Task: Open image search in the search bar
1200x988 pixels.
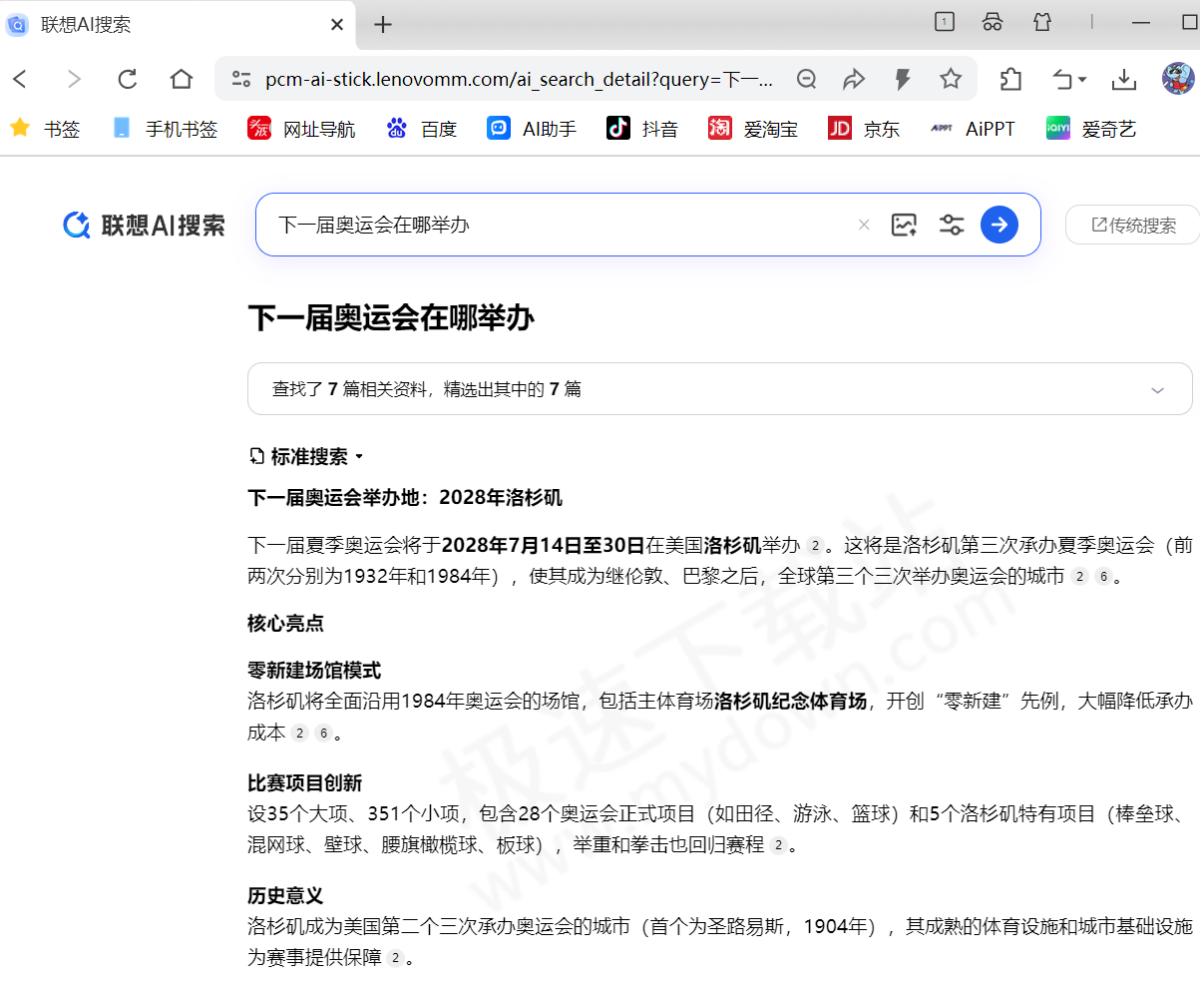Action: coord(904,224)
